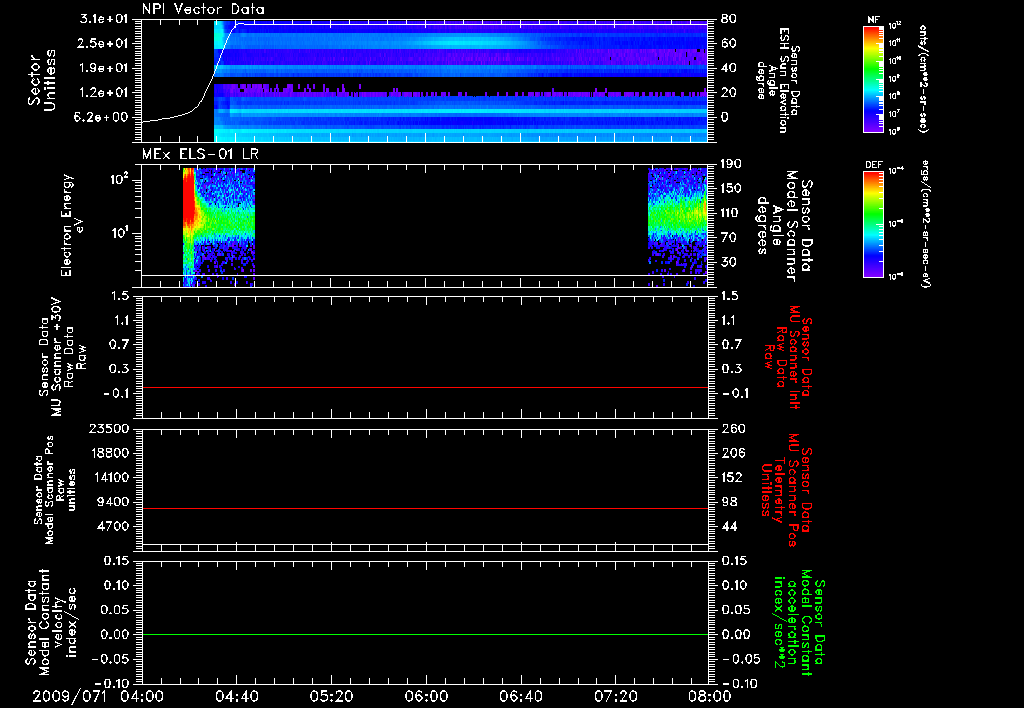Select the 'NPI Vector Data' panel title
The width and height of the screenshot is (1024, 708).
[203, 9]
